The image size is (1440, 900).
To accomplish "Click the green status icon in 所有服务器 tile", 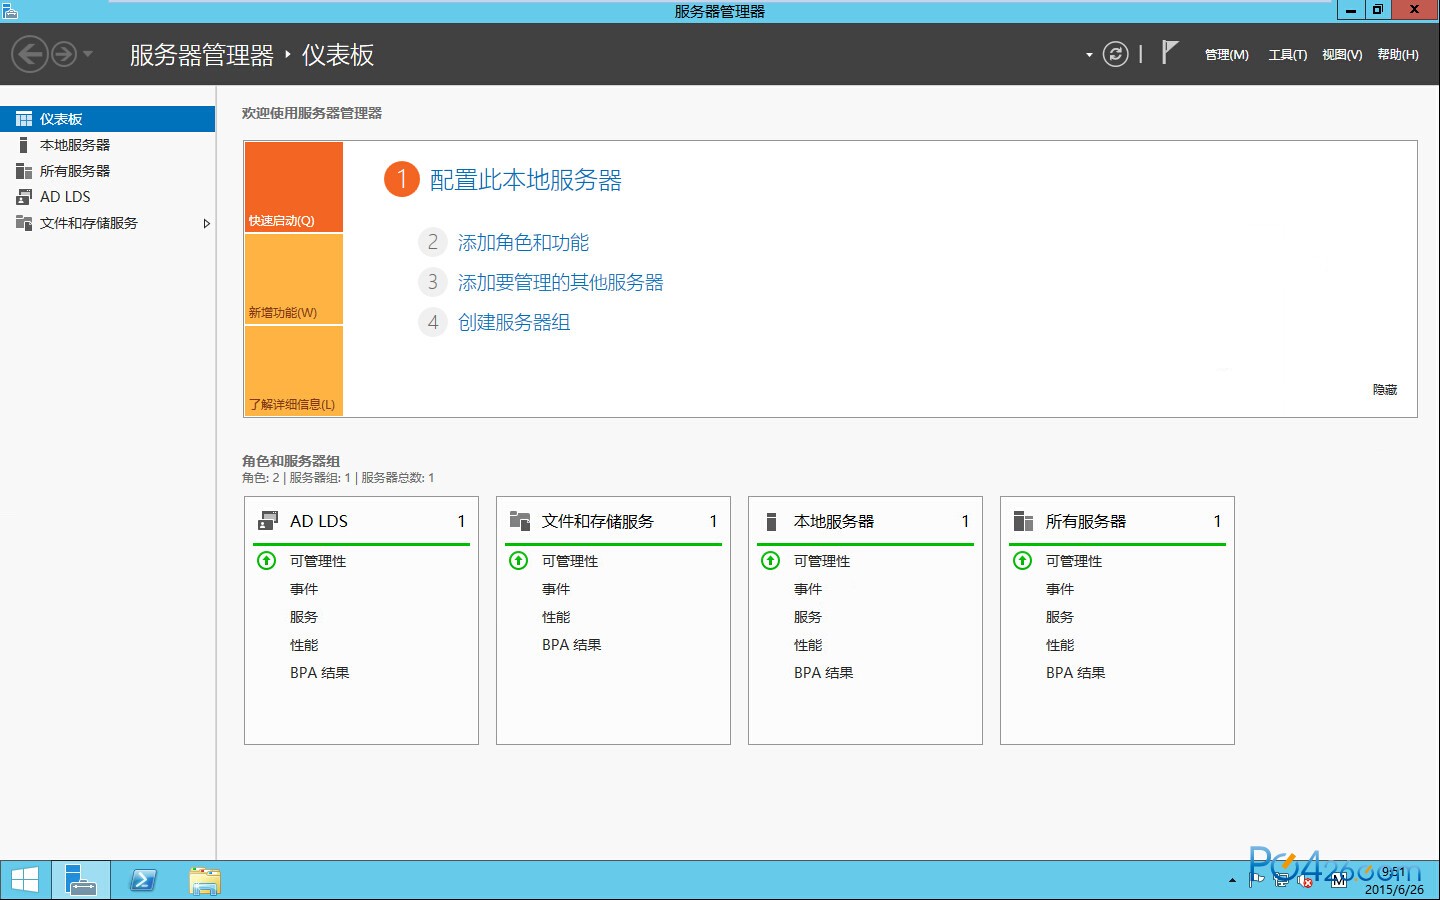I will (x=1022, y=561).
